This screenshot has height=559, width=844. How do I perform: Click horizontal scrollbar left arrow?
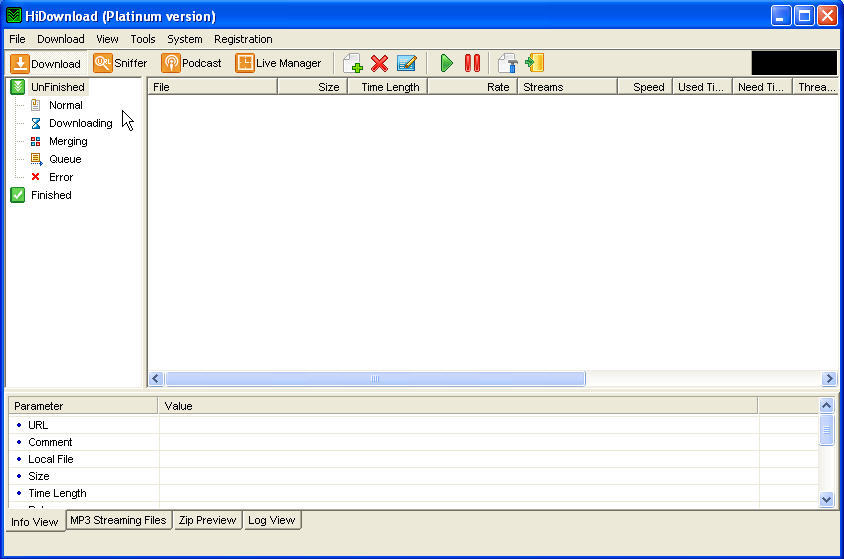tap(156, 379)
